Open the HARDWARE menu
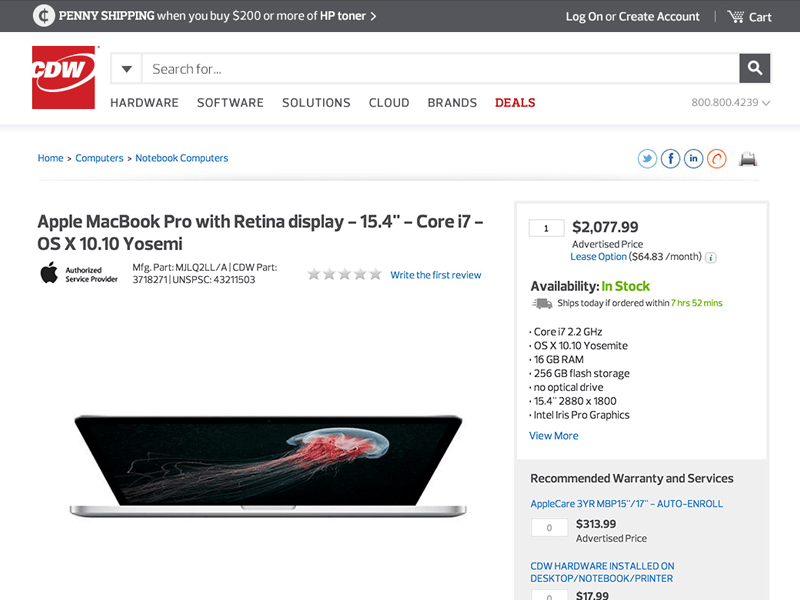This screenshot has width=800, height=600. point(144,103)
